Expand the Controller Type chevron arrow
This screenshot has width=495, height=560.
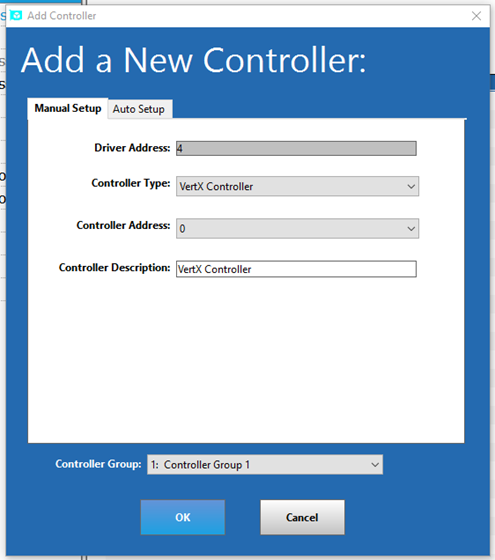click(411, 186)
